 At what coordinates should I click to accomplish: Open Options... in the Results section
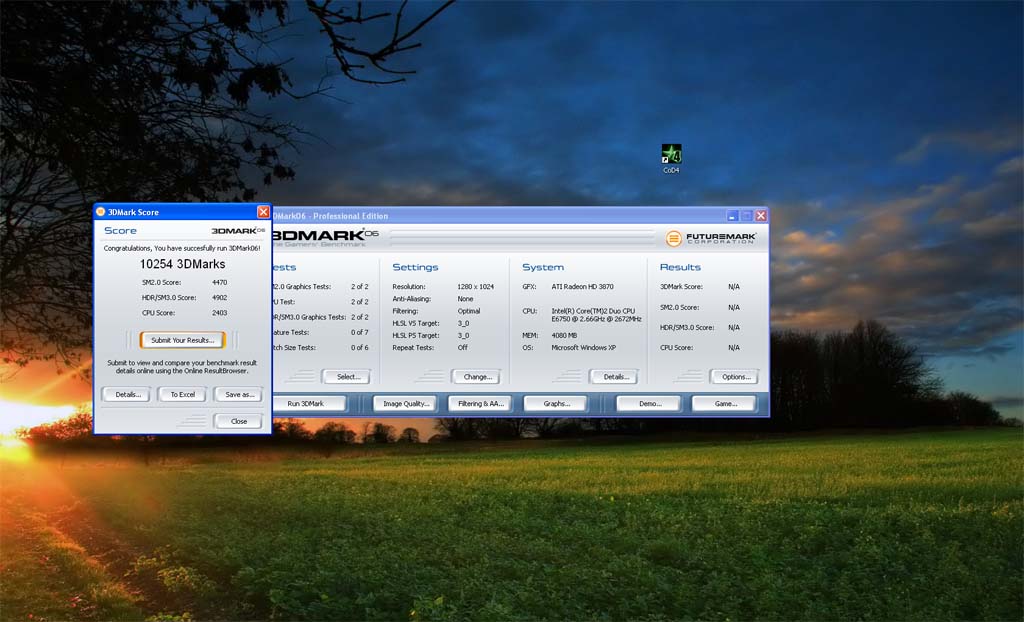point(735,377)
